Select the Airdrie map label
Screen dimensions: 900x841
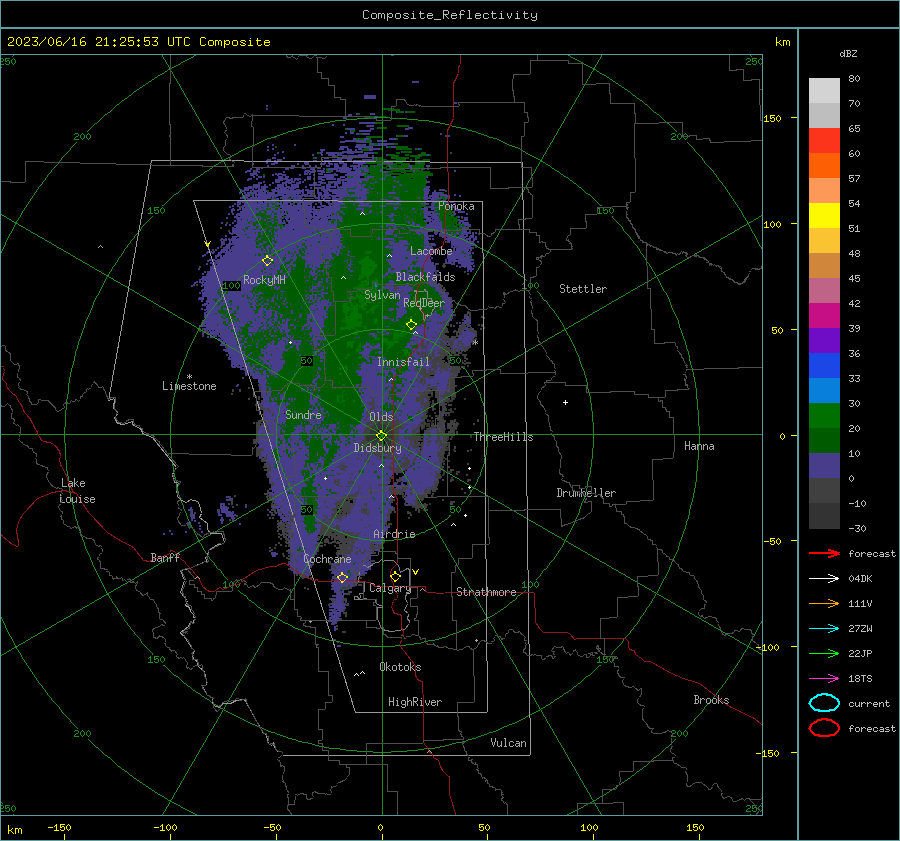pyautogui.click(x=394, y=534)
